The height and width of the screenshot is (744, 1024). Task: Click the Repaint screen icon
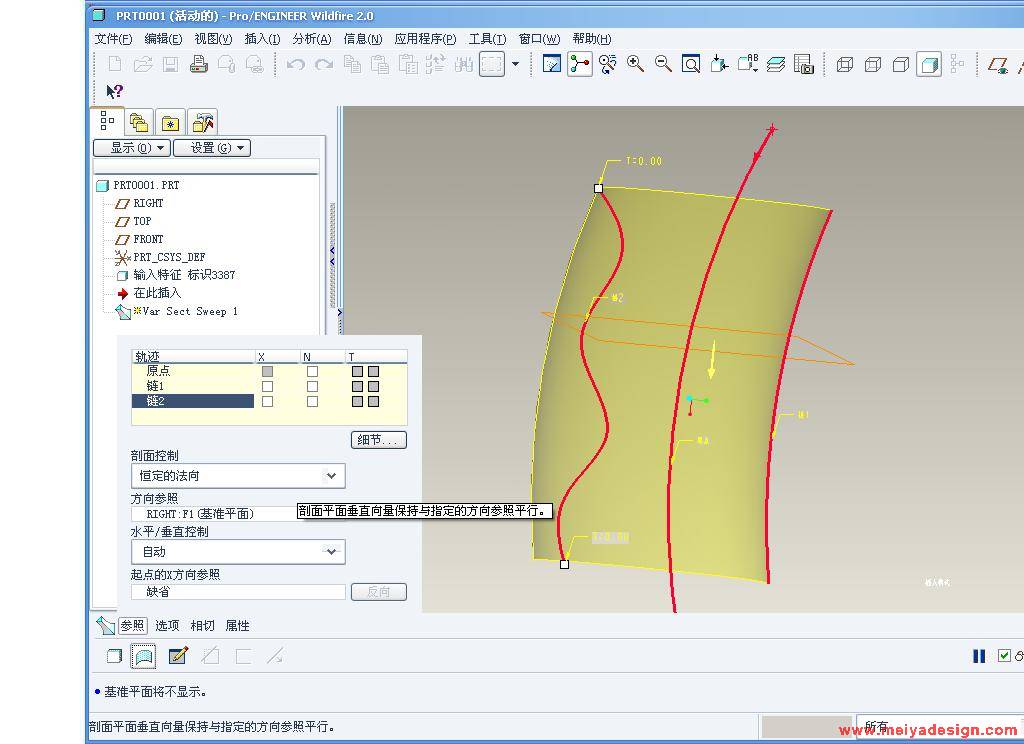pyautogui.click(x=552, y=64)
